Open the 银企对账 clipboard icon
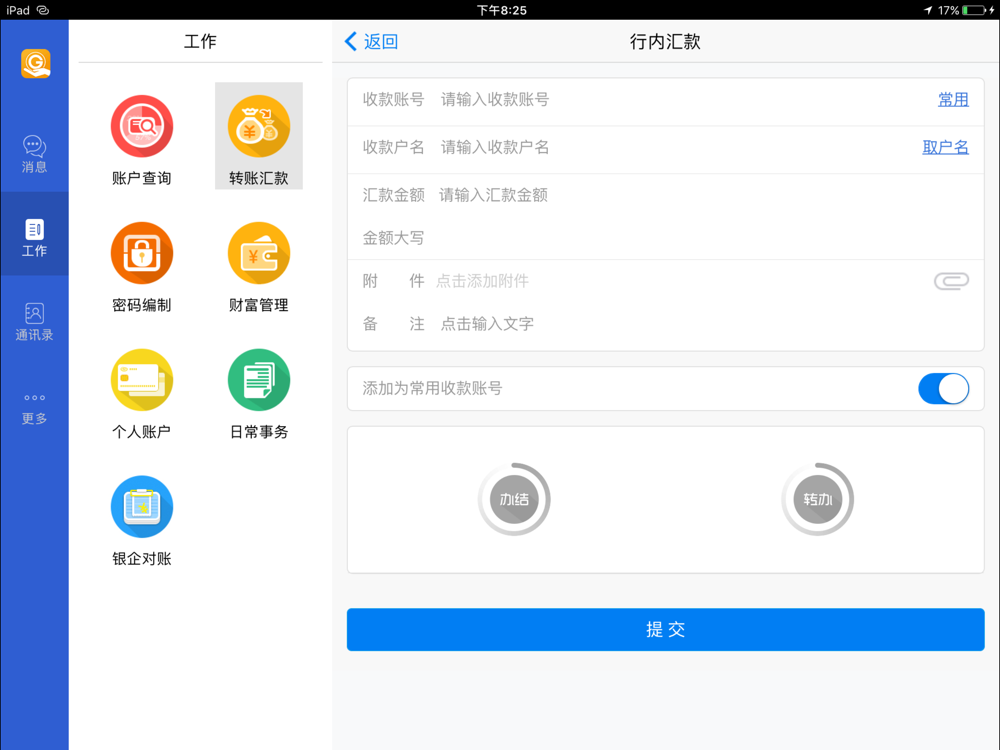 click(x=142, y=507)
